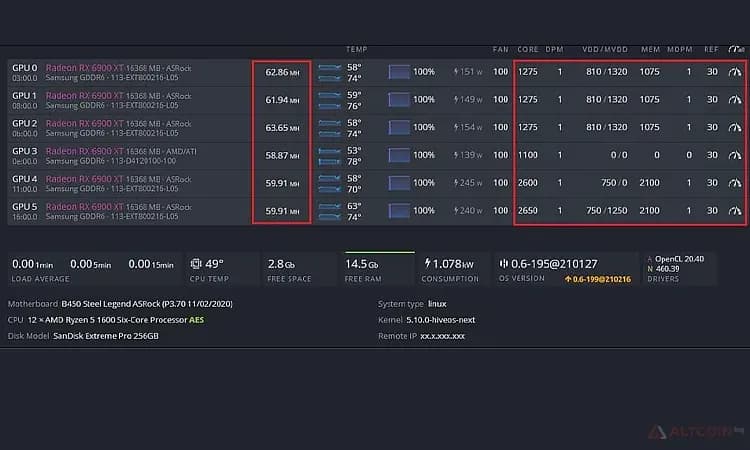Open the GPU 2 Radeon RX 6900 XT name
Image resolution: width=750 pixels, height=450 pixels.
[85, 123]
